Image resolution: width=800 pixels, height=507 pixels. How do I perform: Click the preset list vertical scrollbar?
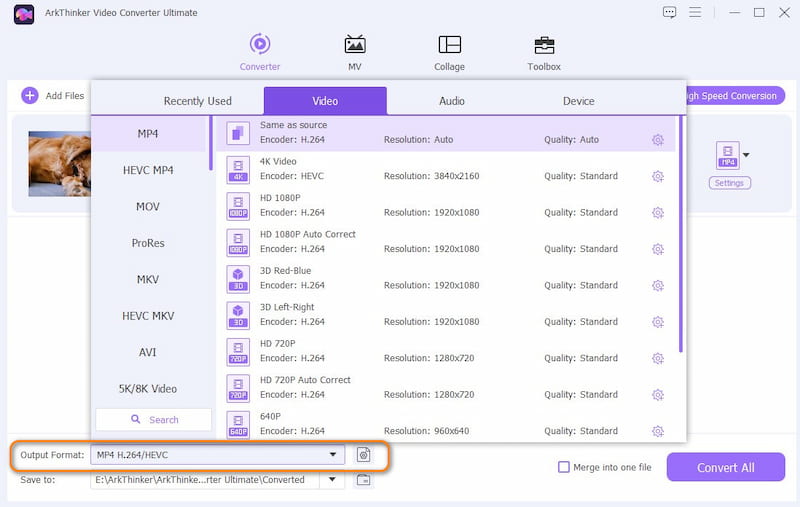coord(681,235)
